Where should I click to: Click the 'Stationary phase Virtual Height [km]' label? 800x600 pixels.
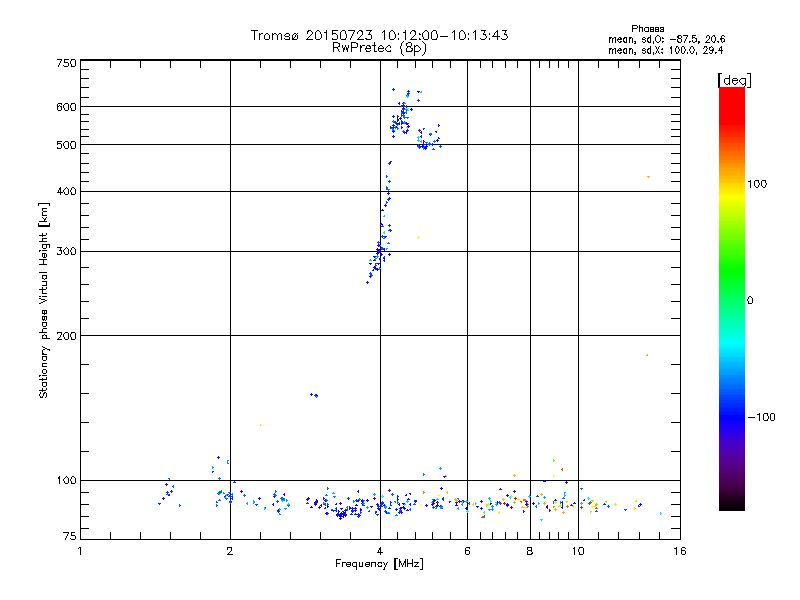[x=44, y=301]
